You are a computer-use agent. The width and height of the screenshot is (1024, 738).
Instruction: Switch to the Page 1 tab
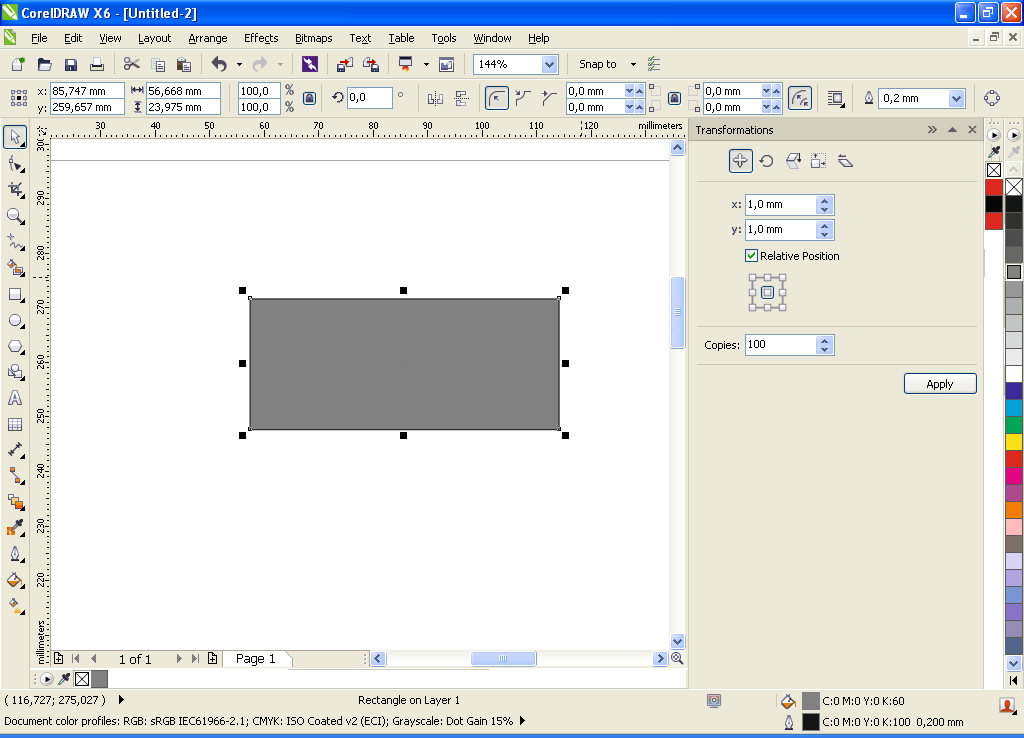click(255, 659)
